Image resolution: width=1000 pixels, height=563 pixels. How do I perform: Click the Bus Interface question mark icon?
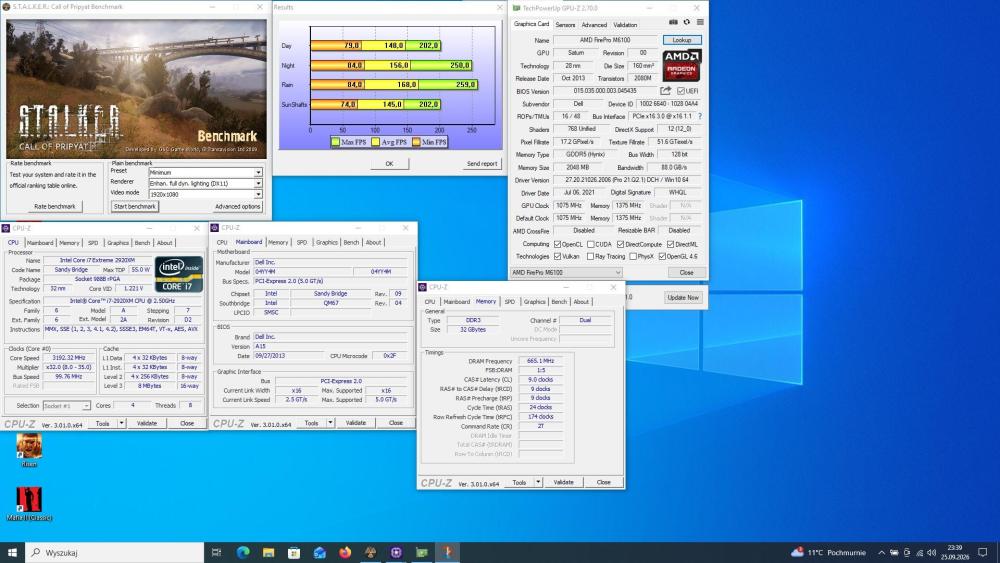pyautogui.click(x=700, y=116)
